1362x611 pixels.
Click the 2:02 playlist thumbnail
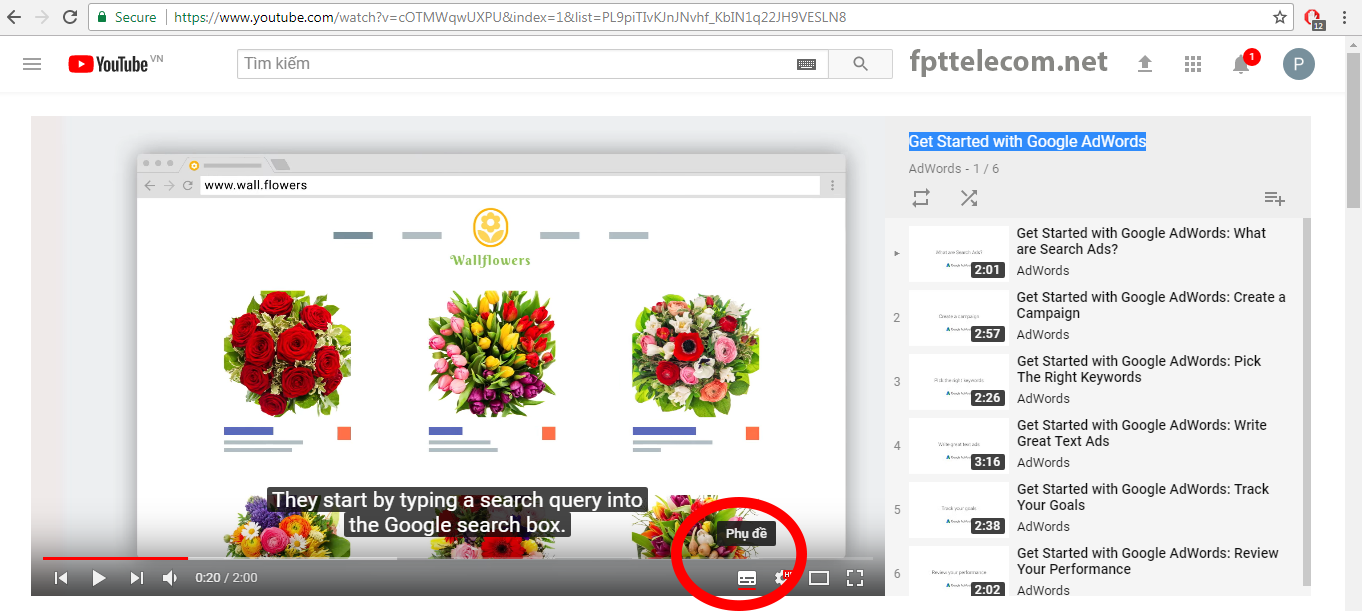[x=958, y=572]
